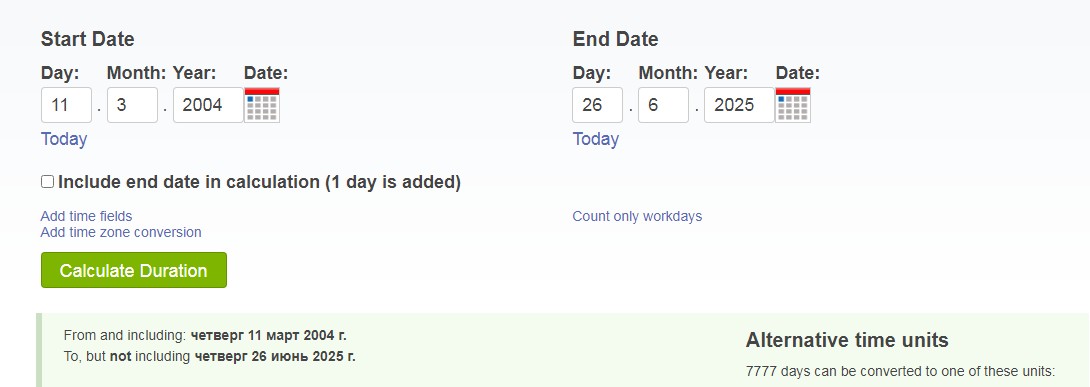Open the Start Date calendar picker icon
Image resolution: width=1090 pixels, height=387 pixels.
[x=262, y=105]
